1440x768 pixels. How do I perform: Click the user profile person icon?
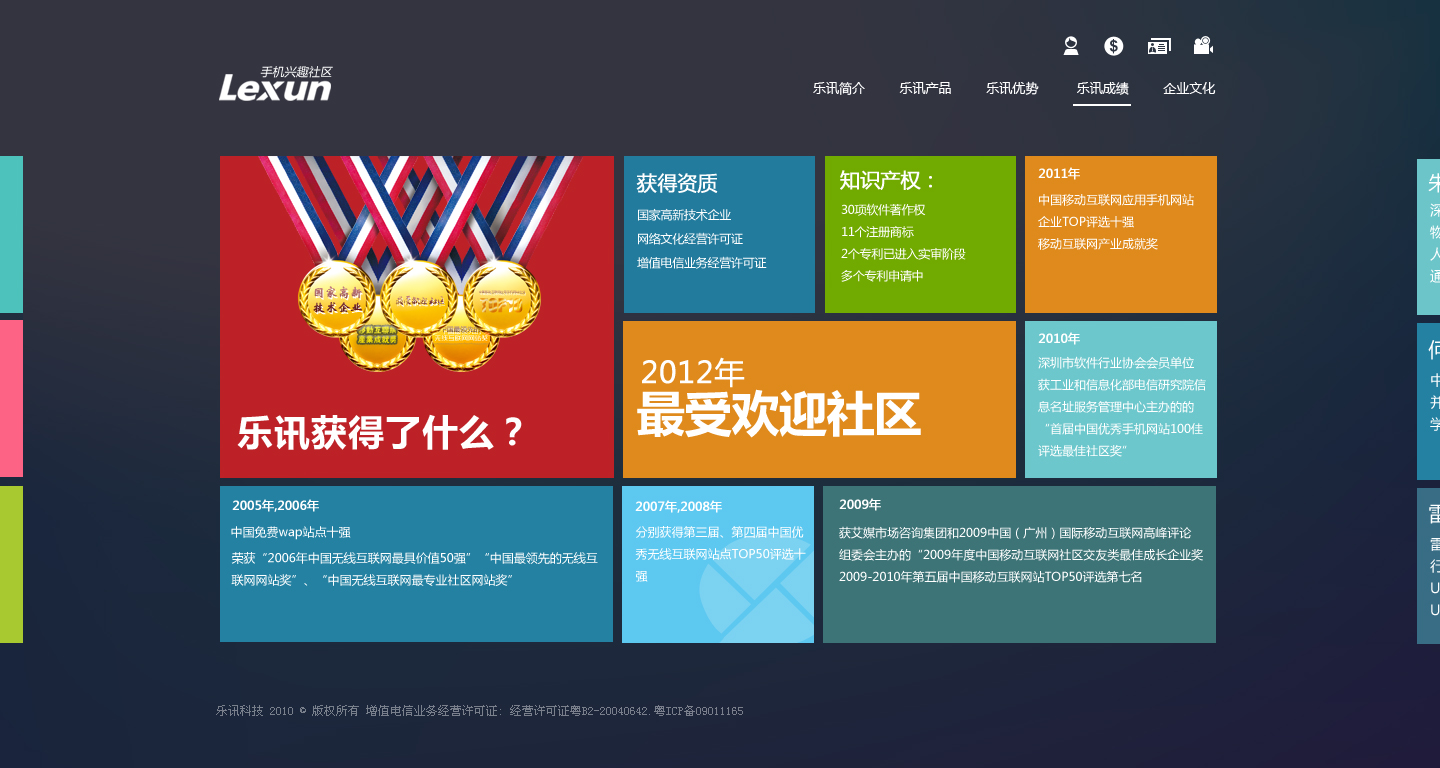[x=1071, y=46]
